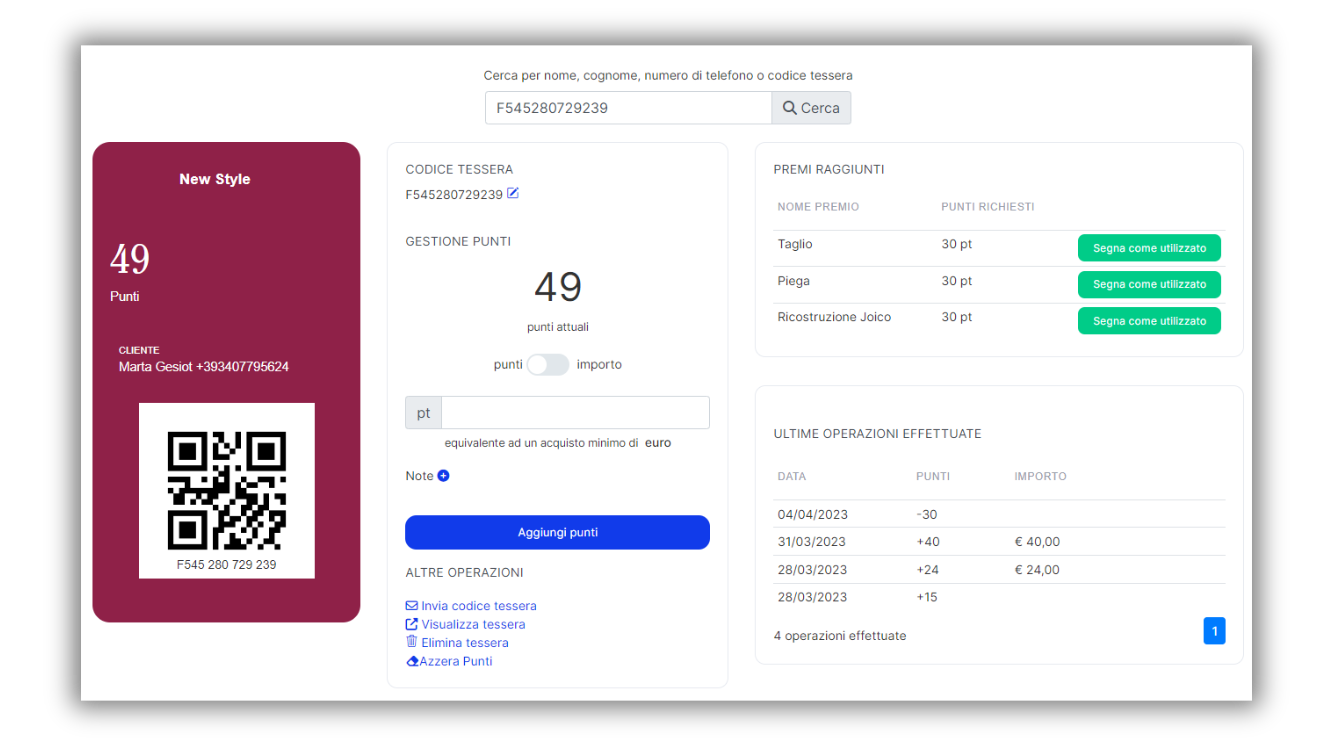Select the 04/04/2023 operation date

812,514
